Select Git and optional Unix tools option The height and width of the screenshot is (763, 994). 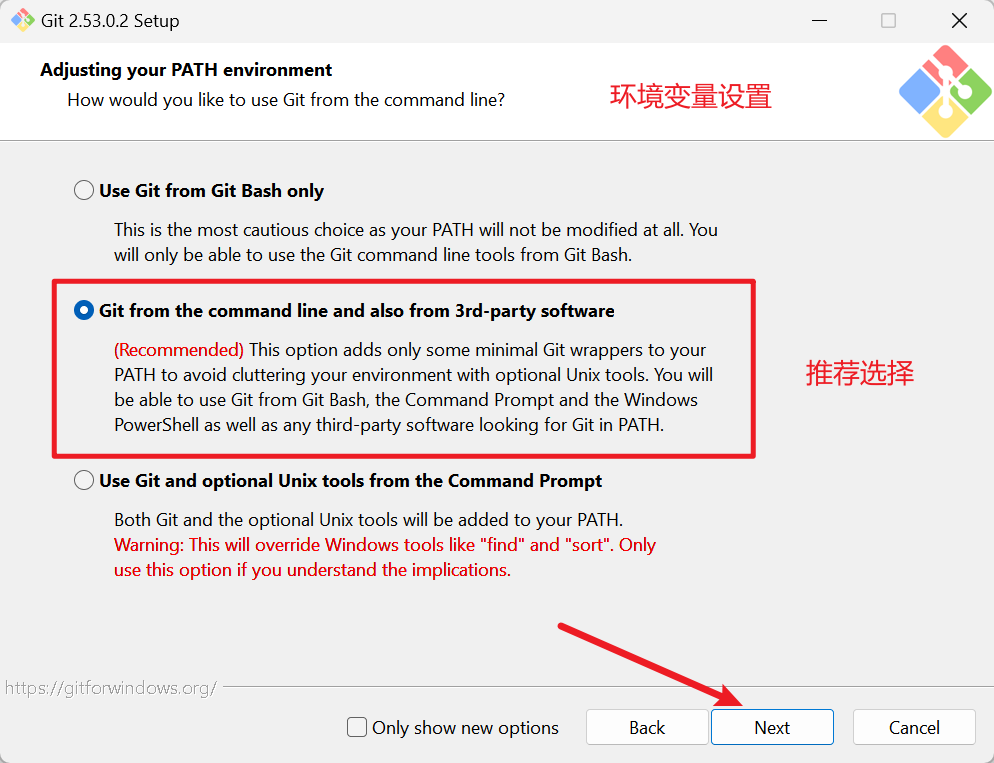[x=84, y=480]
